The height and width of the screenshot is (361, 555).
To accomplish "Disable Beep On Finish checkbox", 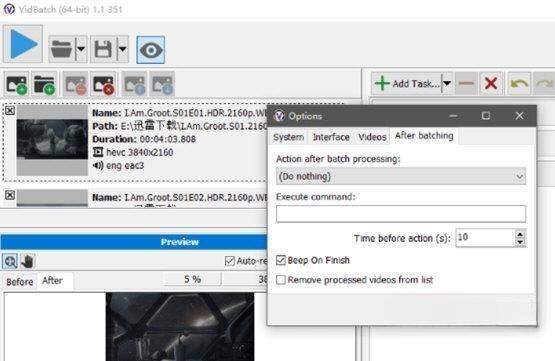I will (x=281, y=260).
